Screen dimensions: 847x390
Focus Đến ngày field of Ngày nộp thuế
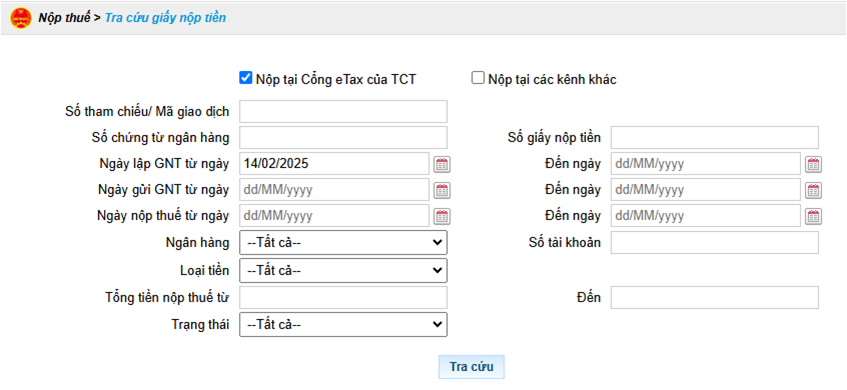[705, 216]
